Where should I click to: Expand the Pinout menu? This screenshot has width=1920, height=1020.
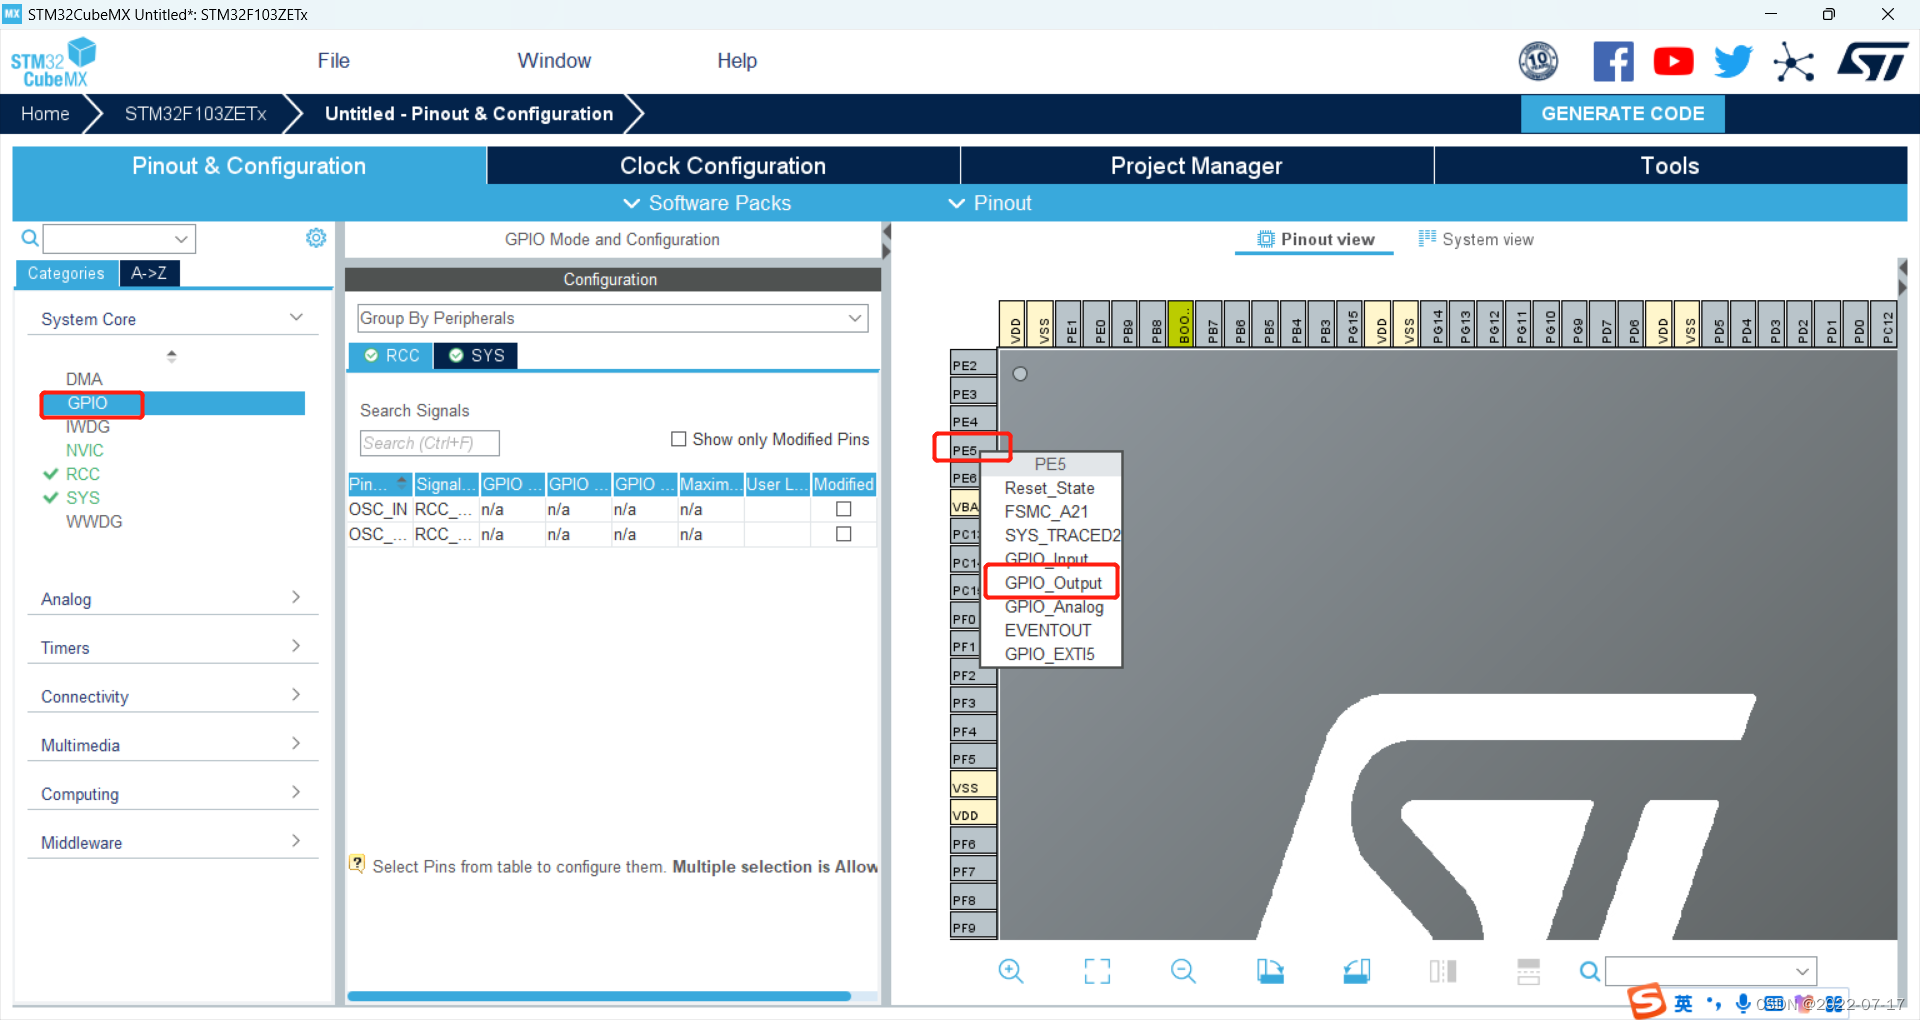coord(990,203)
